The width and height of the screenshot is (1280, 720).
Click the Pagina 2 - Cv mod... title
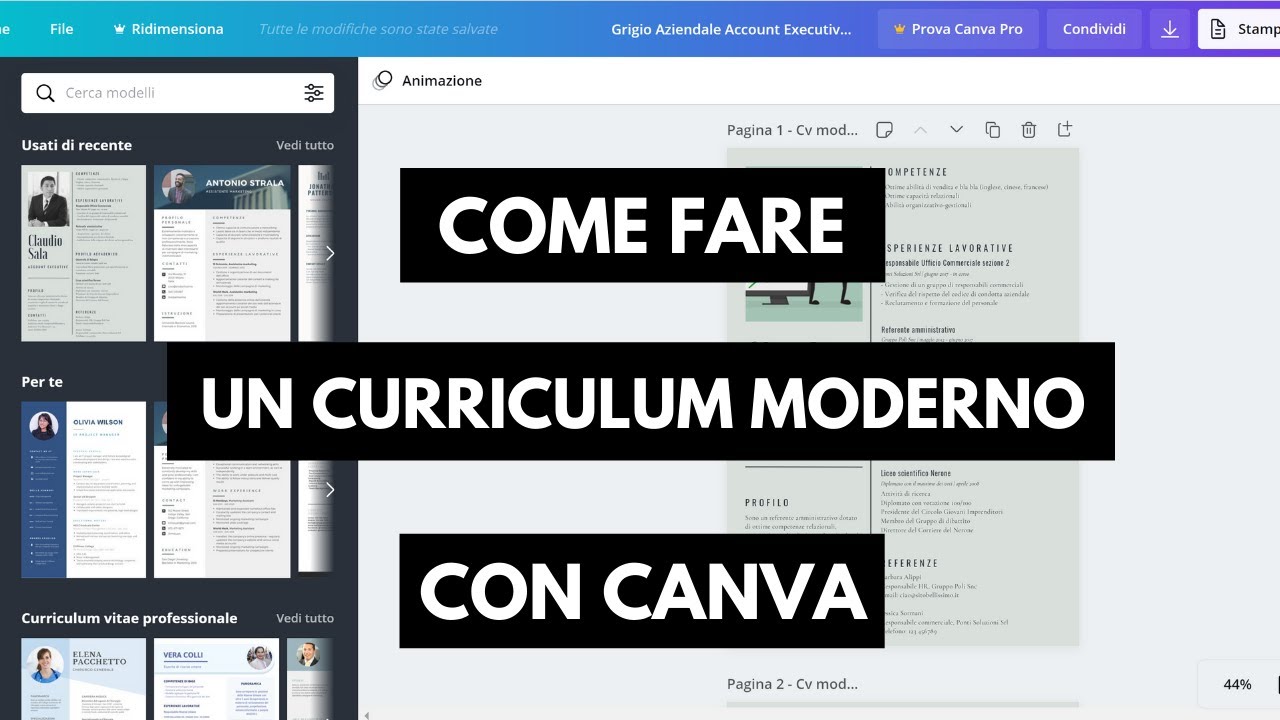pyautogui.click(x=792, y=684)
